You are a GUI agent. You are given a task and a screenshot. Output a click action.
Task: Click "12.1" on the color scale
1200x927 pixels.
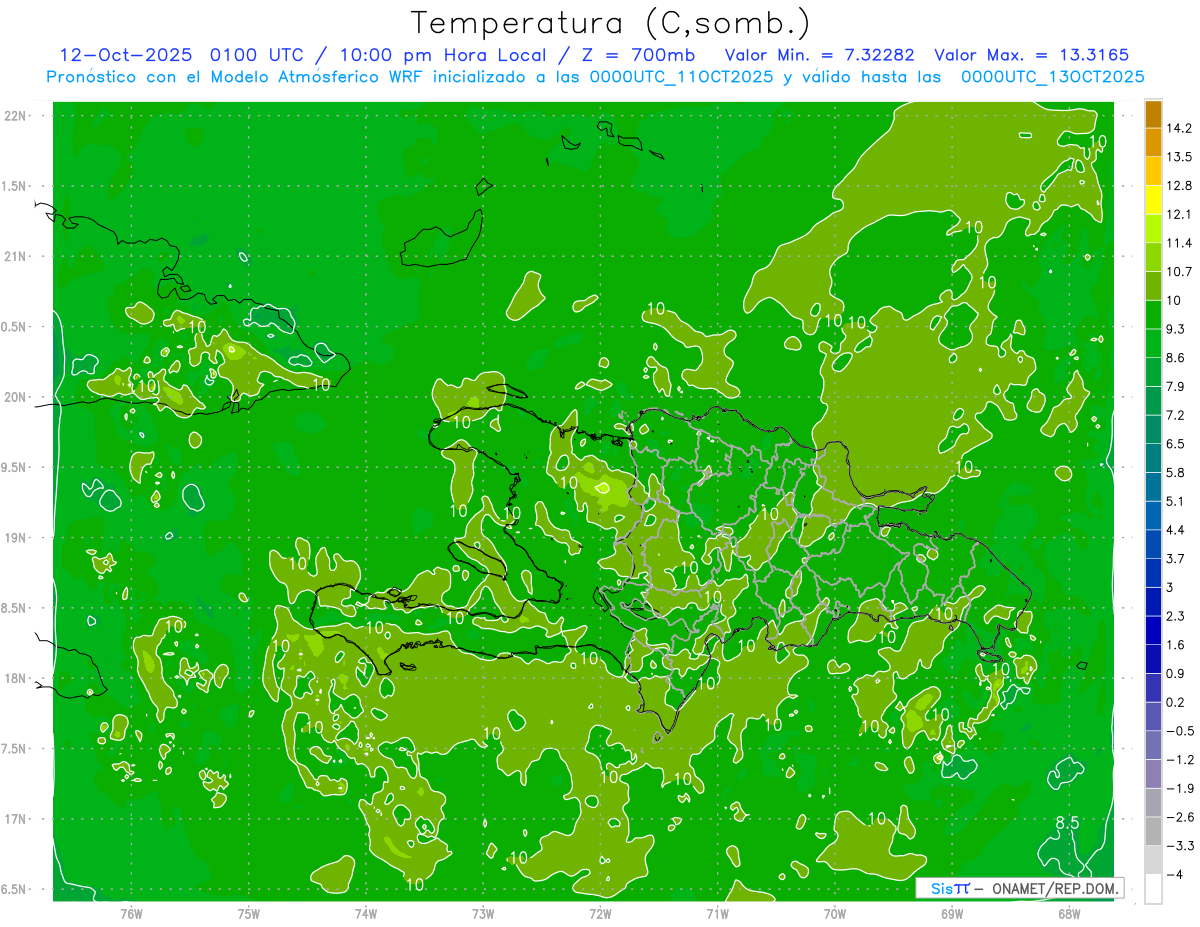tap(1179, 214)
